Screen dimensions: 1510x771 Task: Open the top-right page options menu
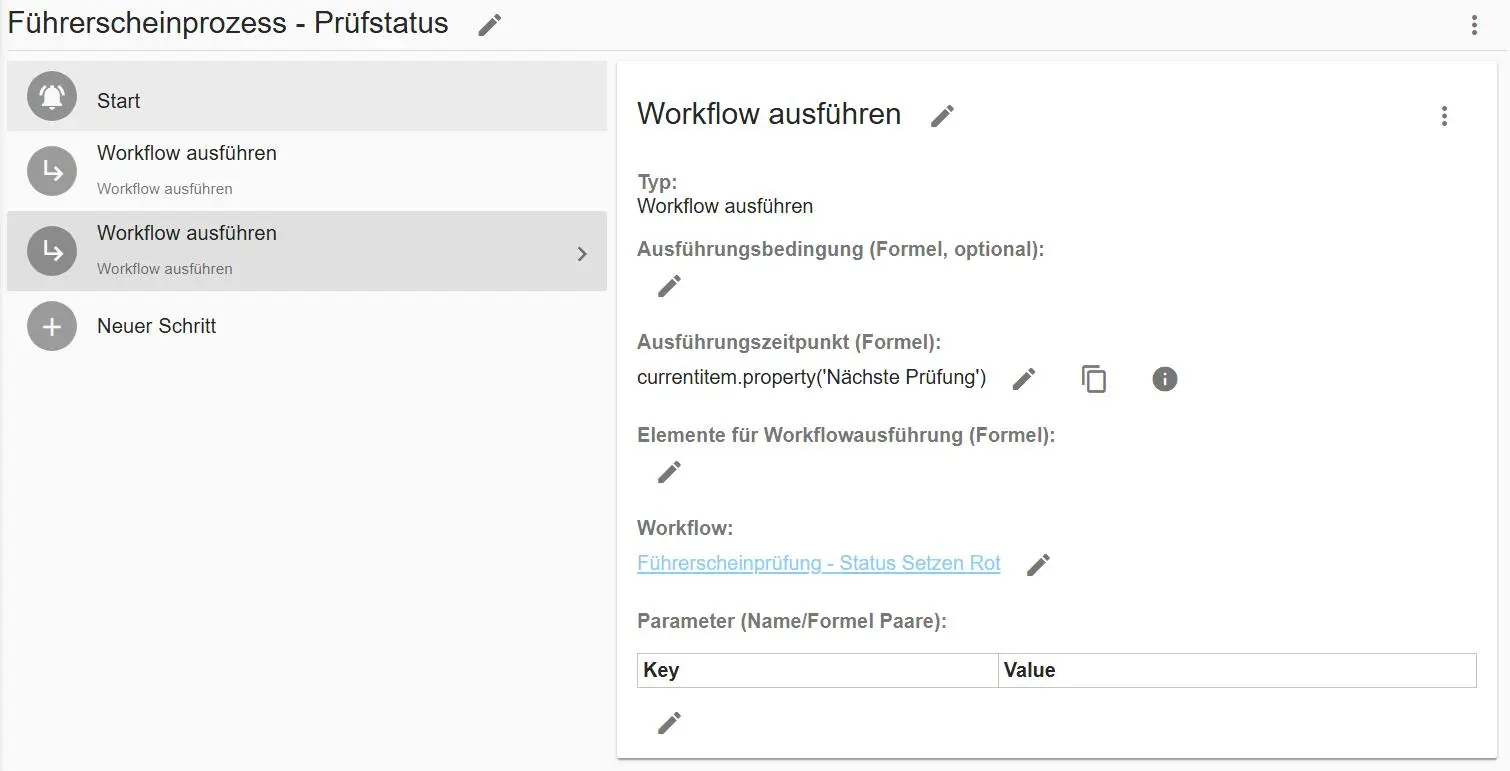point(1473,25)
